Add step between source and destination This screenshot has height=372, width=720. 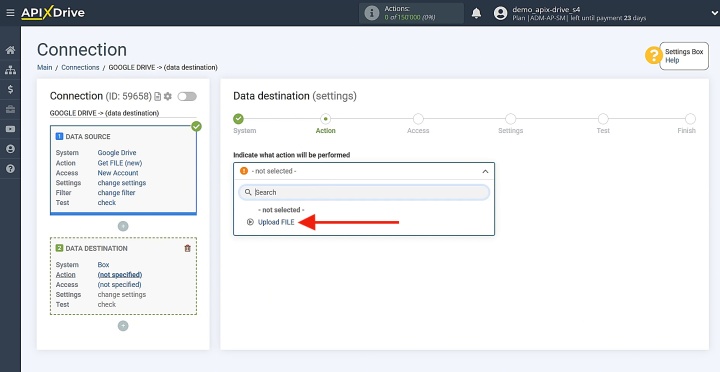(123, 226)
